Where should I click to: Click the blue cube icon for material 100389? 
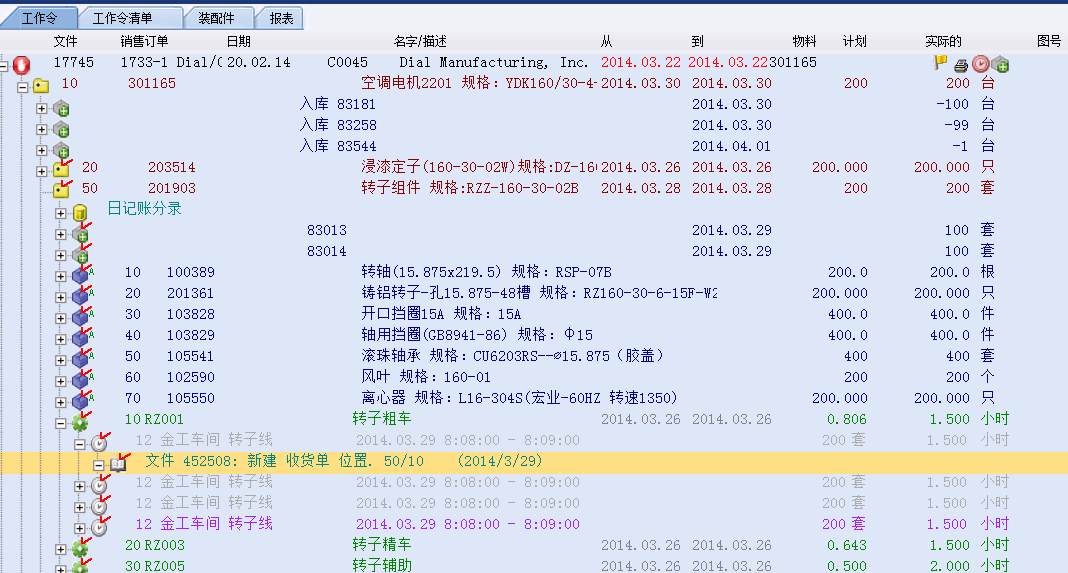[82, 274]
